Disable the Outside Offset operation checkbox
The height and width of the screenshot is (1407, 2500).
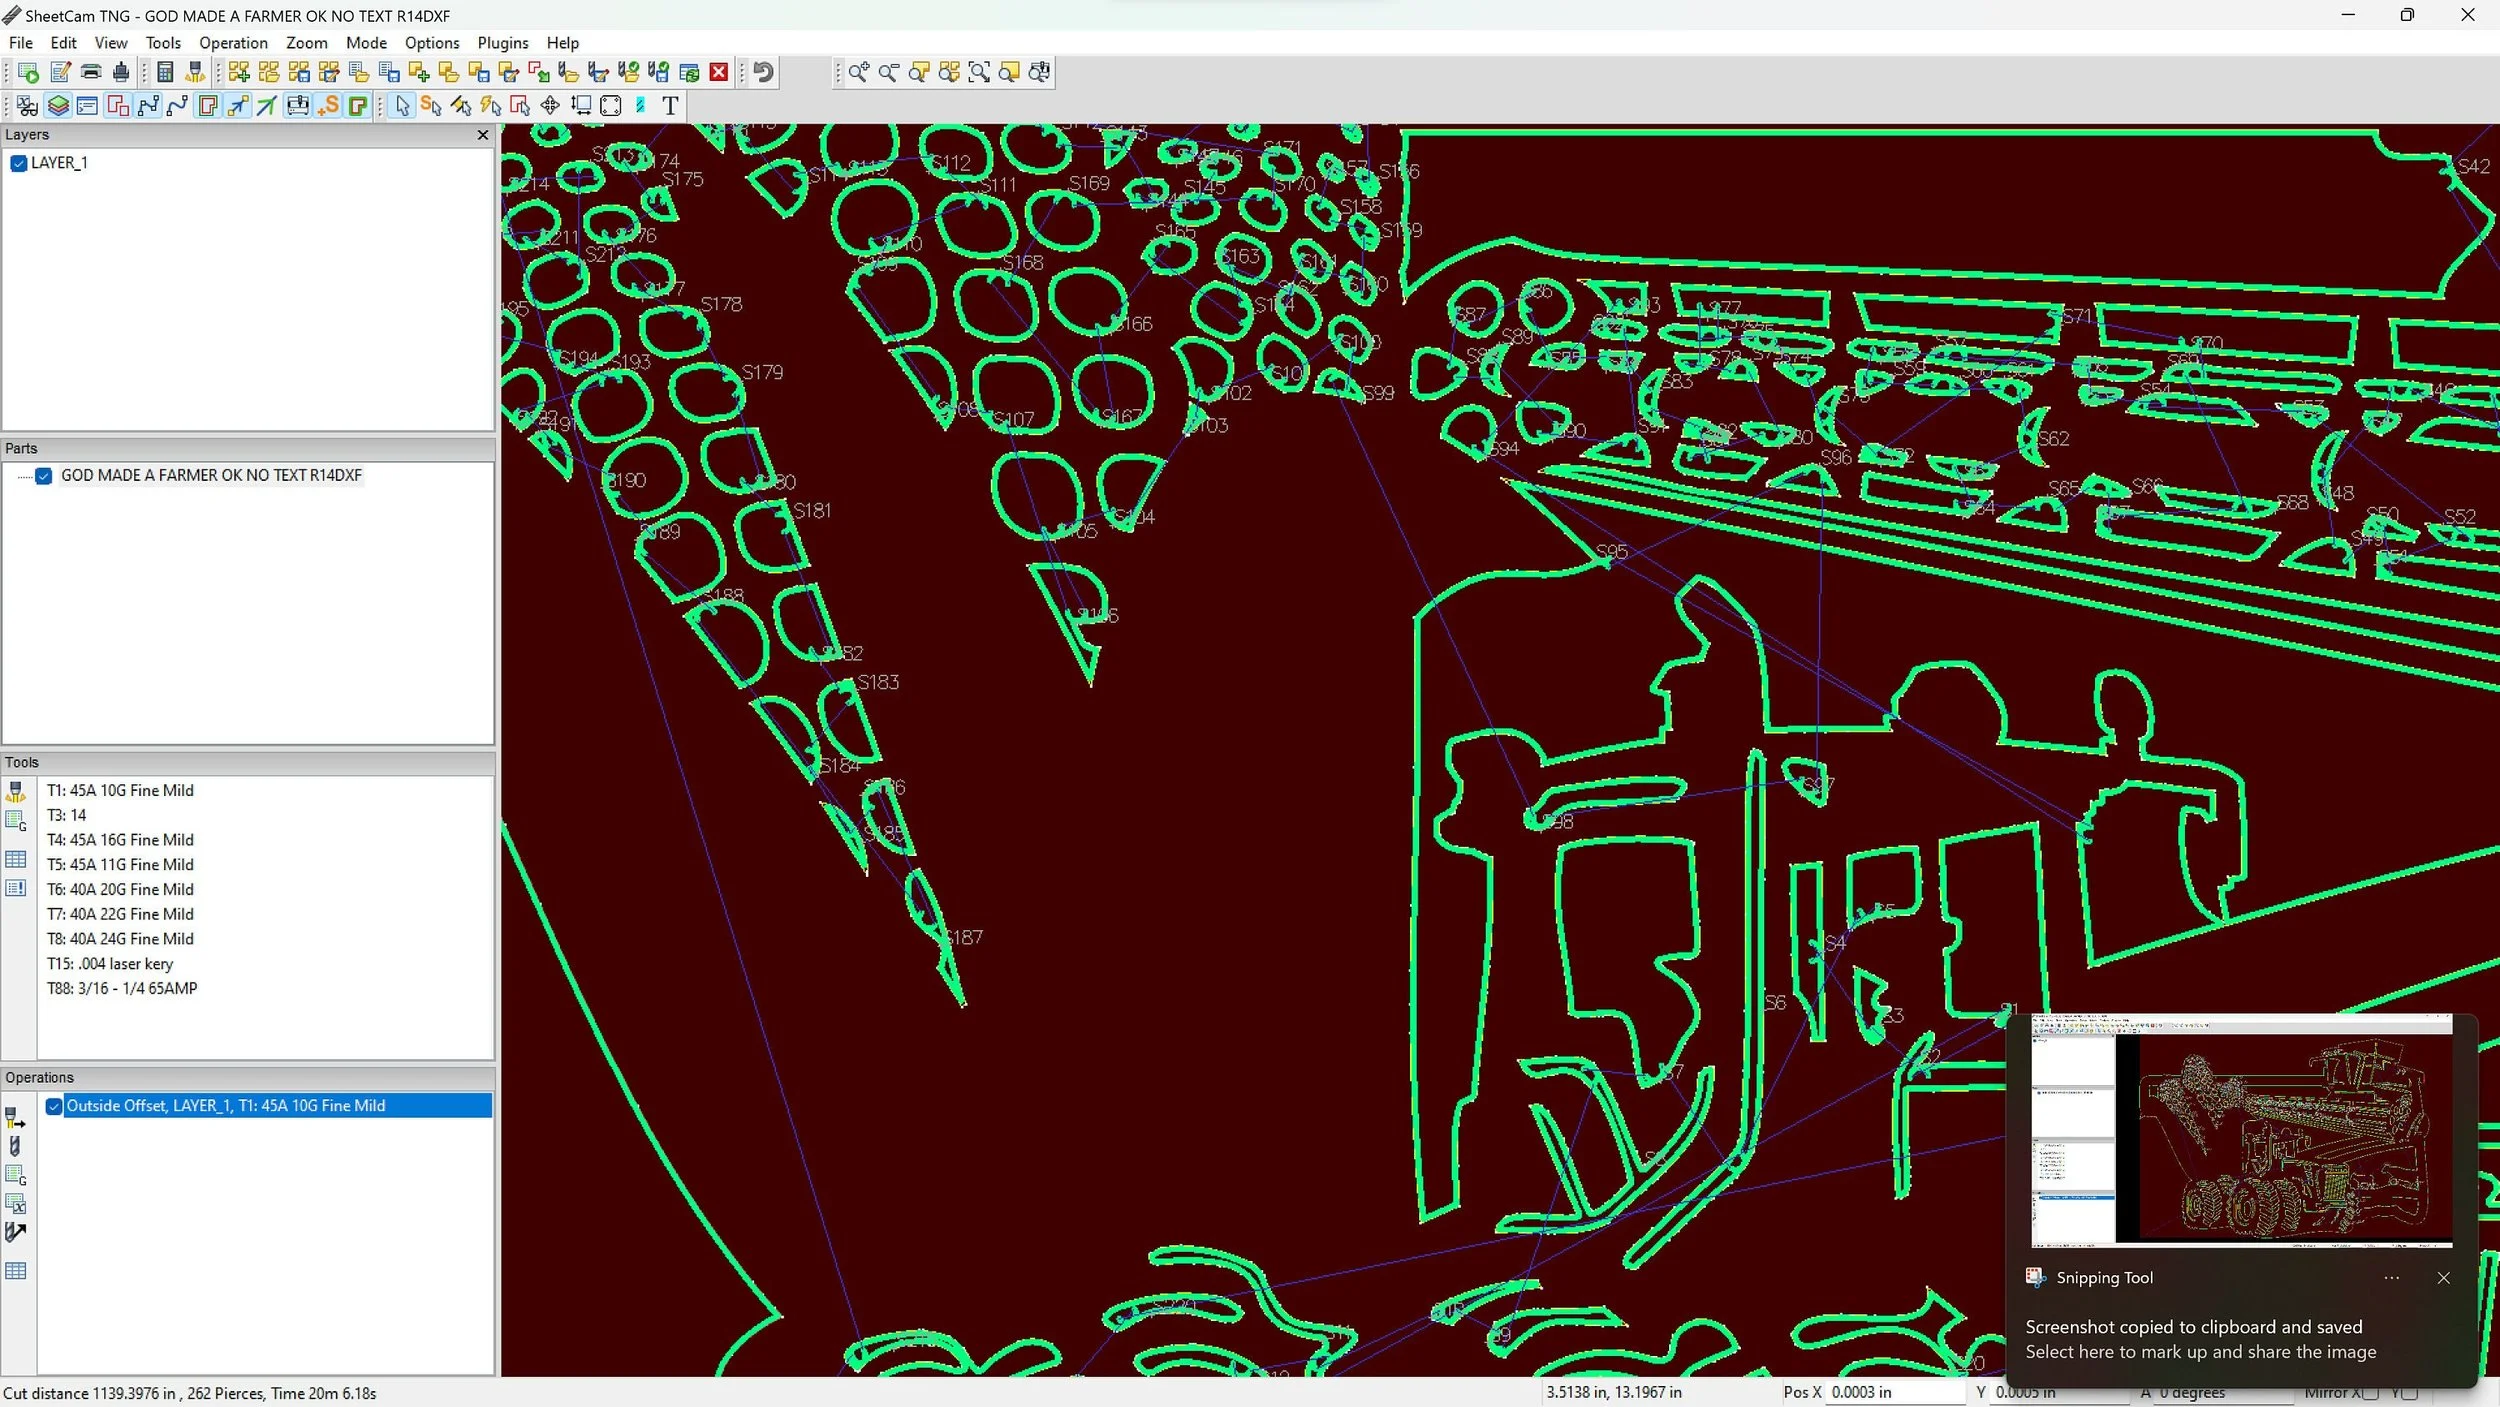[x=54, y=1106]
